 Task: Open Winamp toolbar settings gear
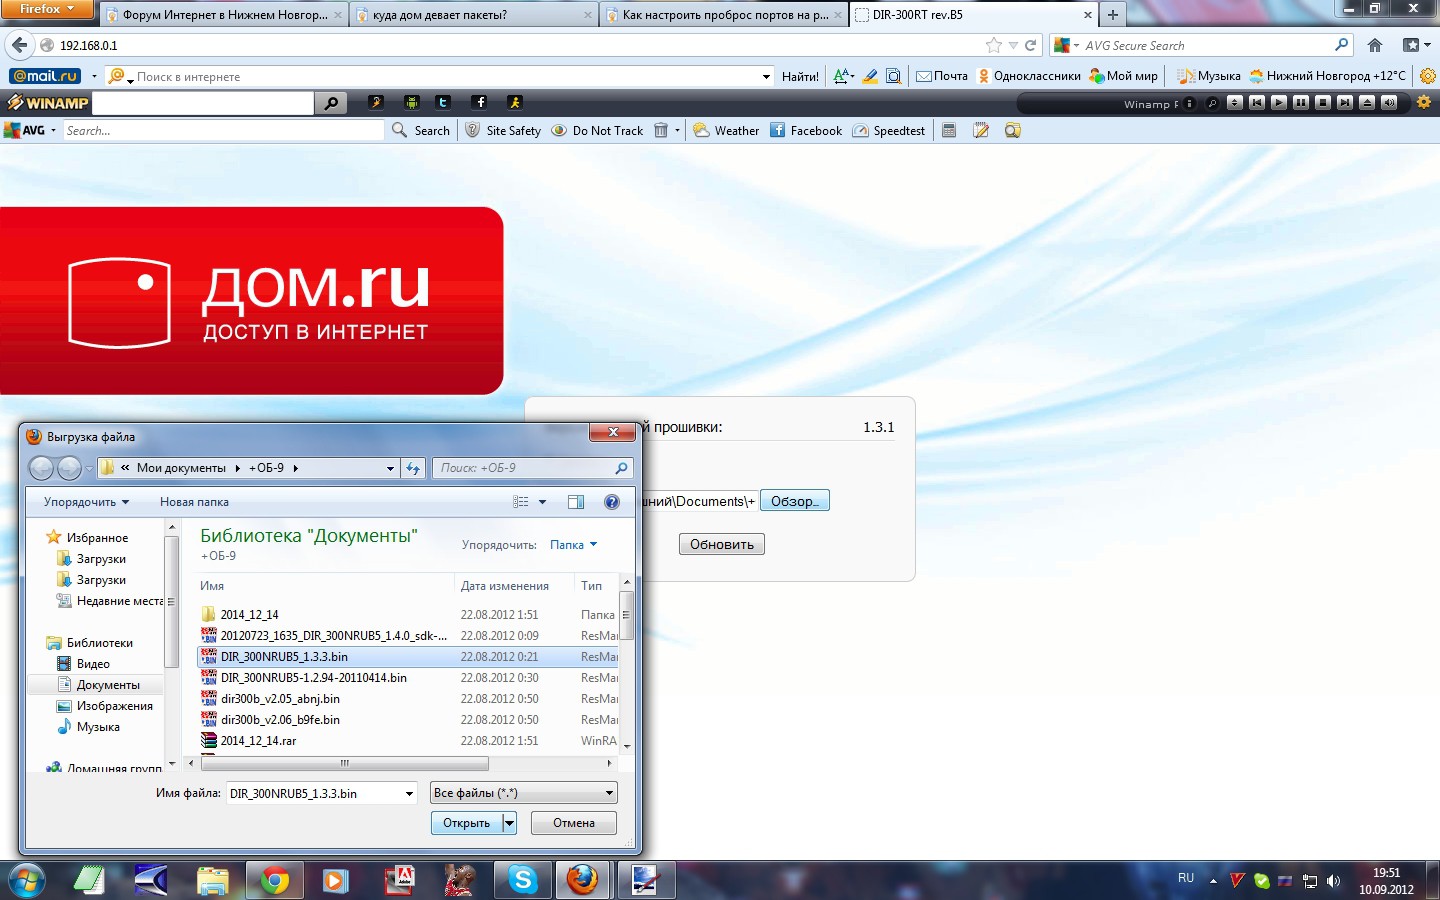[x=1423, y=103]
